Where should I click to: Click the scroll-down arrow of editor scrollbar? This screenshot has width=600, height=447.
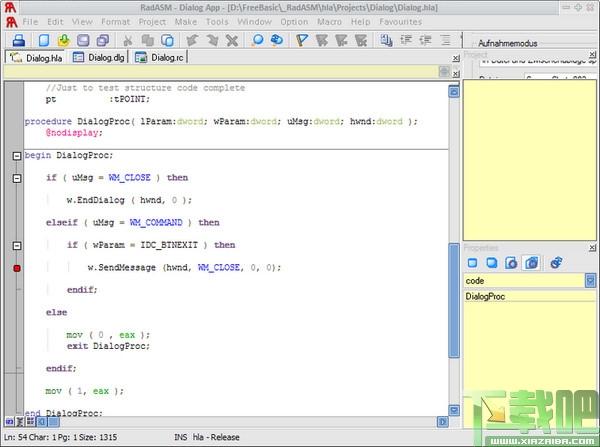pos(454,411)
